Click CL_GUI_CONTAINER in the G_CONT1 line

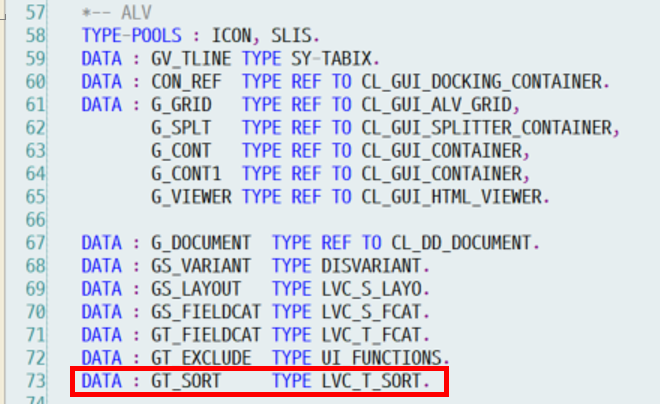[442, 174]
